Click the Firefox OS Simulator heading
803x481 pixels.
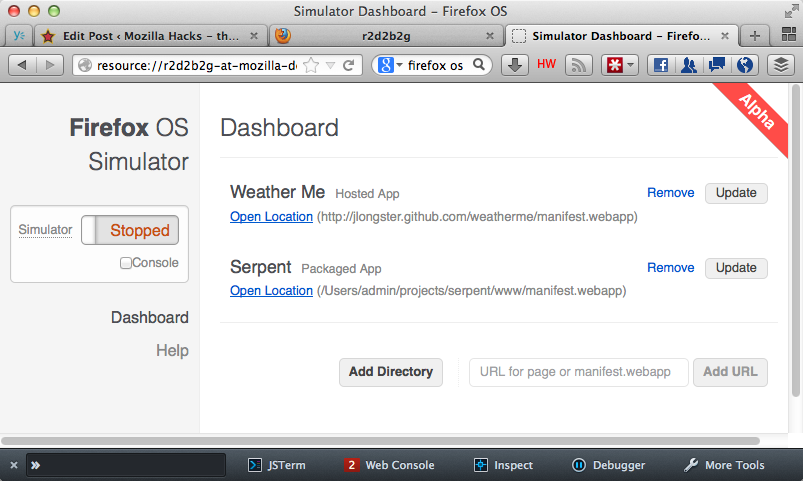[129, 144]
